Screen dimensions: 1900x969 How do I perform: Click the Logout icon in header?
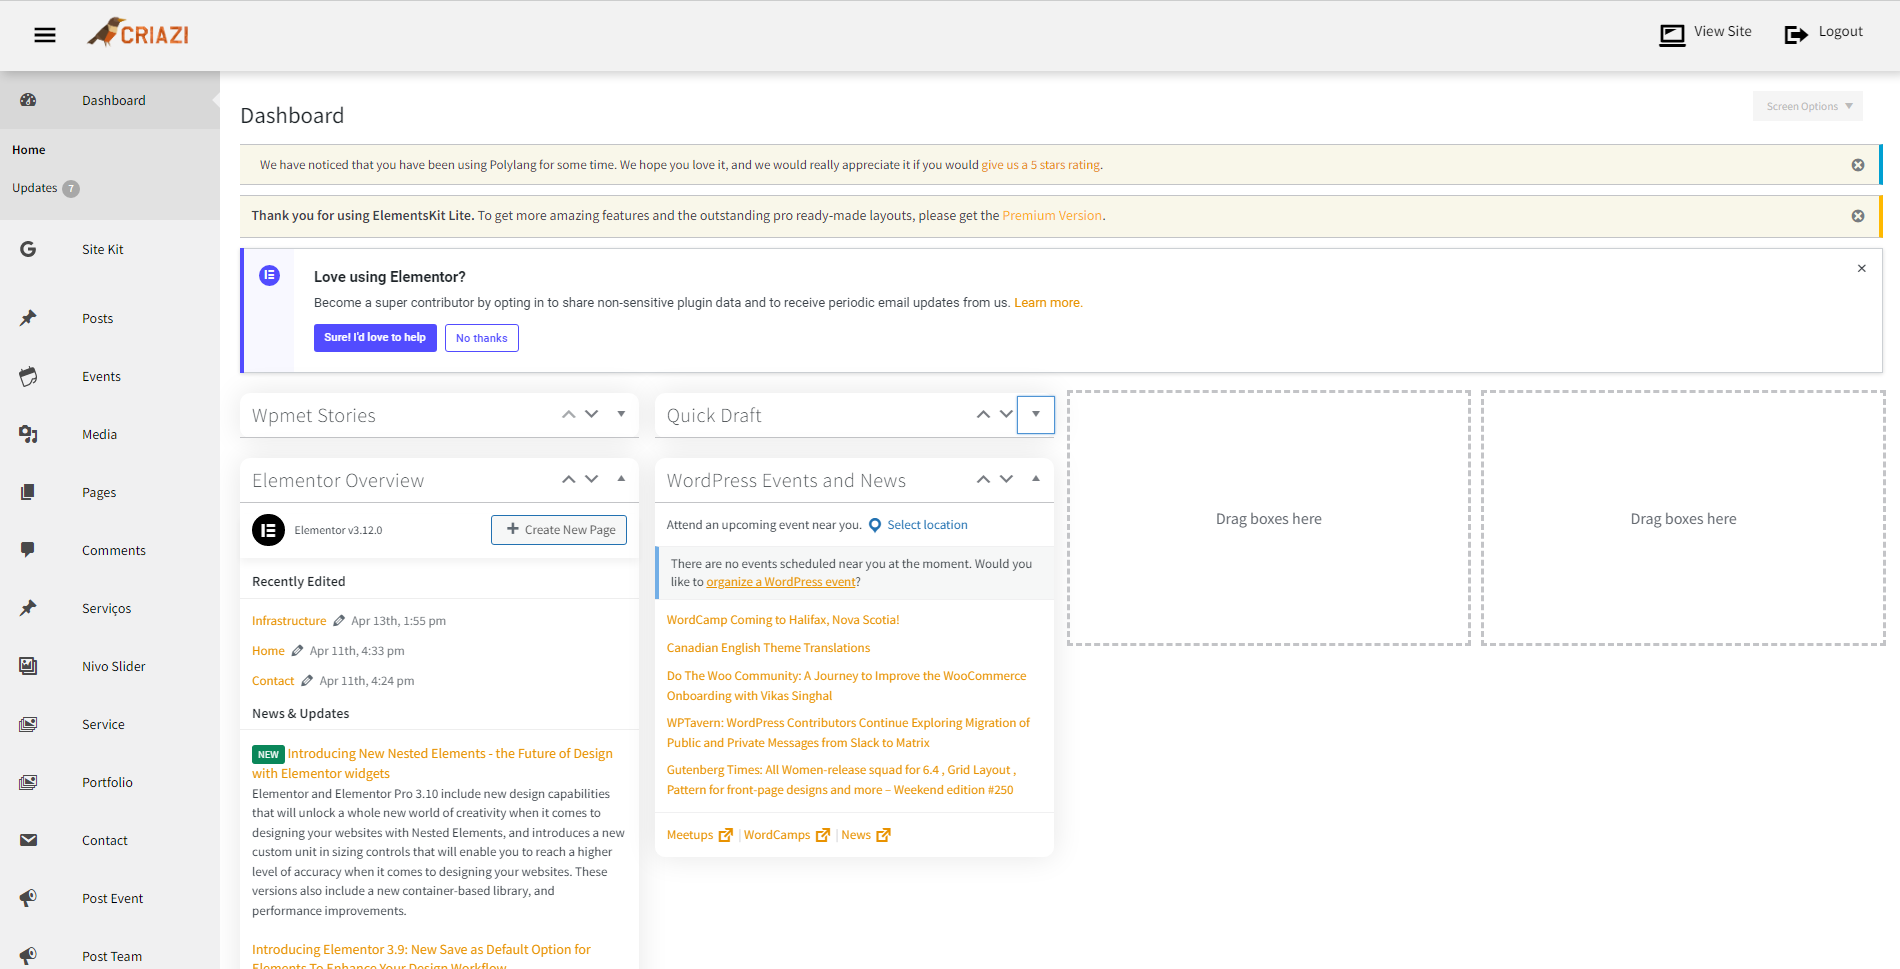[x=1796, y=34]
